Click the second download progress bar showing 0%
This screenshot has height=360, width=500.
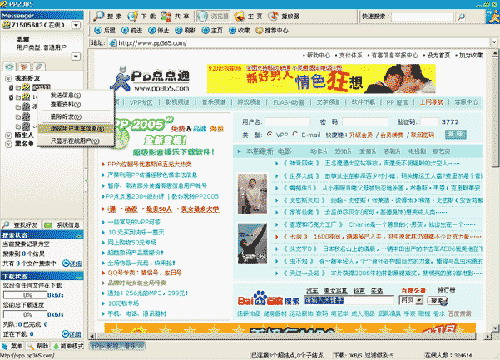tap(24, 314)
